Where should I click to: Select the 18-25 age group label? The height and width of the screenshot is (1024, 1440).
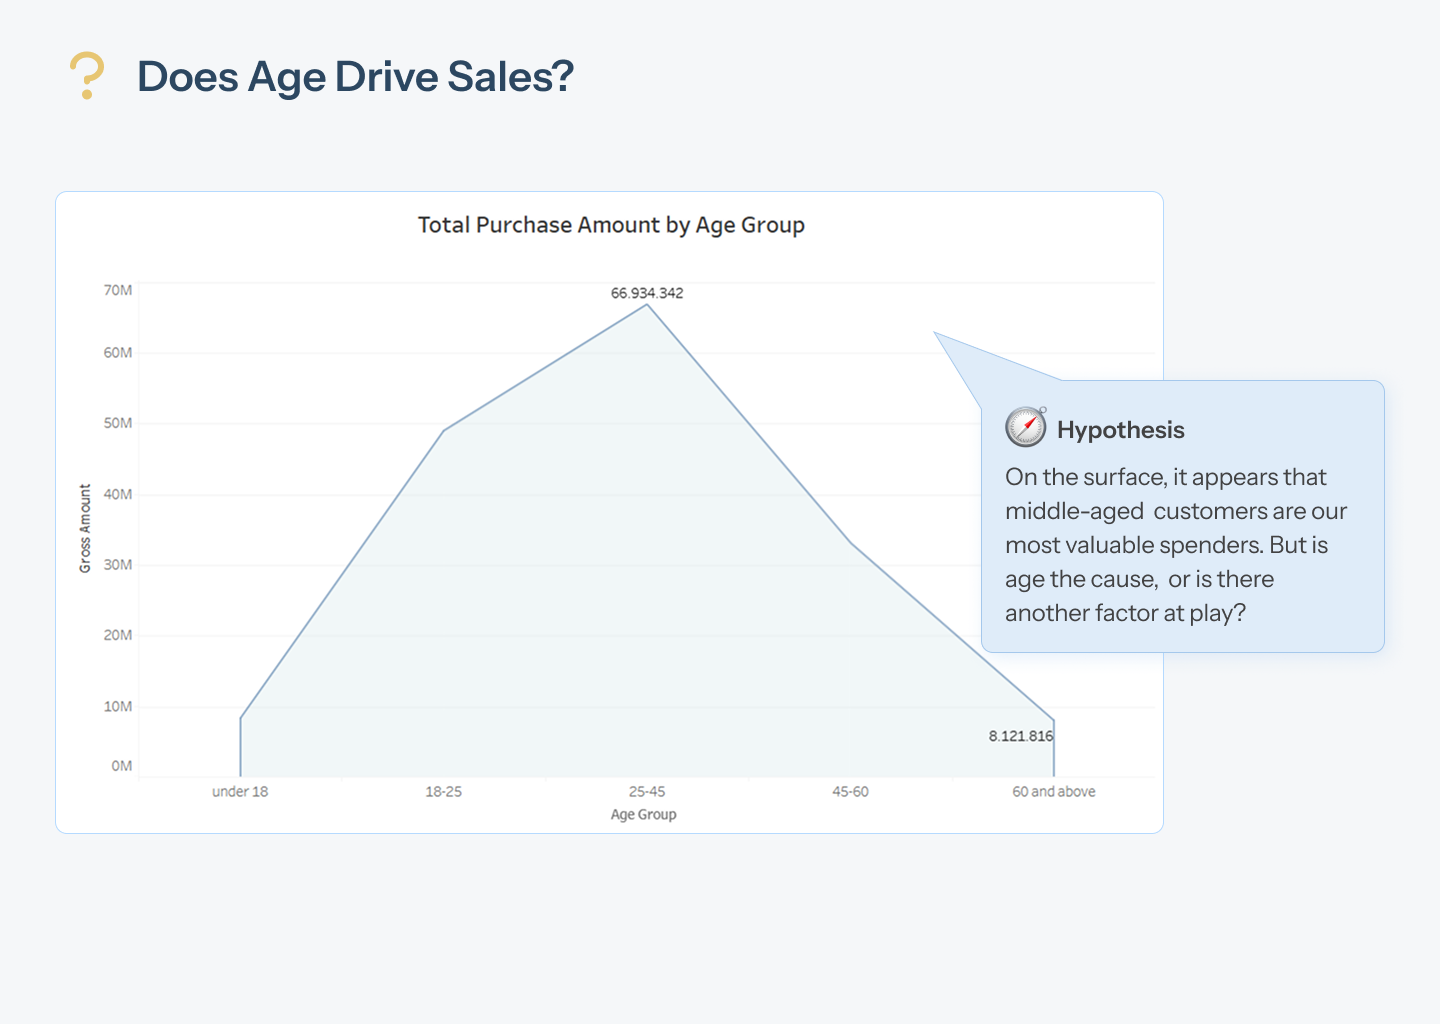click(x=444, y=791)
